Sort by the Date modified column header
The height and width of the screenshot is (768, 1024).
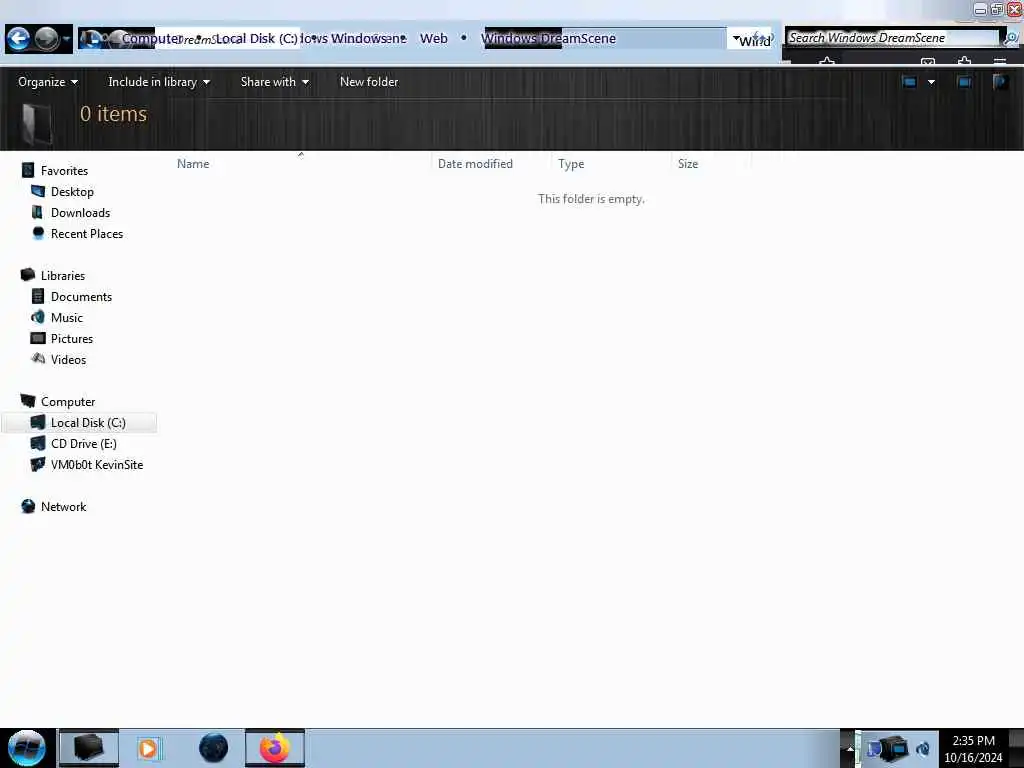[x=475, y=164]
